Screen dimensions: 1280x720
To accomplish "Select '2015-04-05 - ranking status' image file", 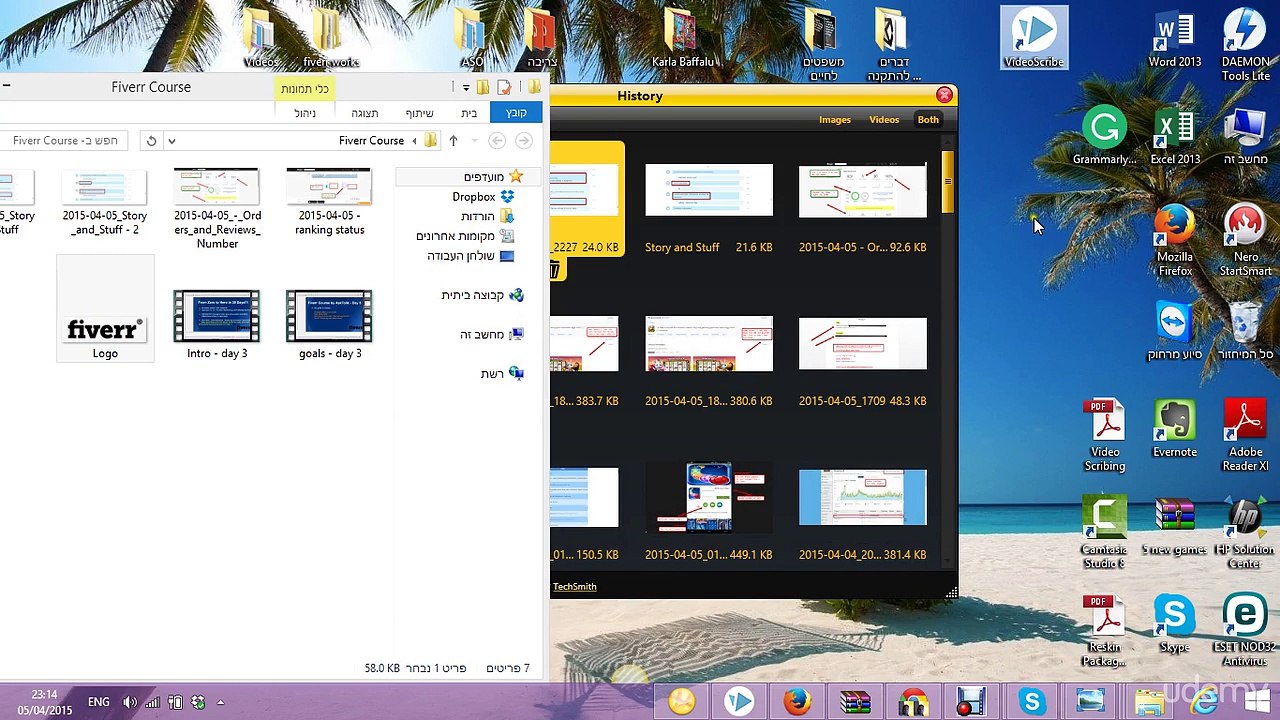I will 330,203.
